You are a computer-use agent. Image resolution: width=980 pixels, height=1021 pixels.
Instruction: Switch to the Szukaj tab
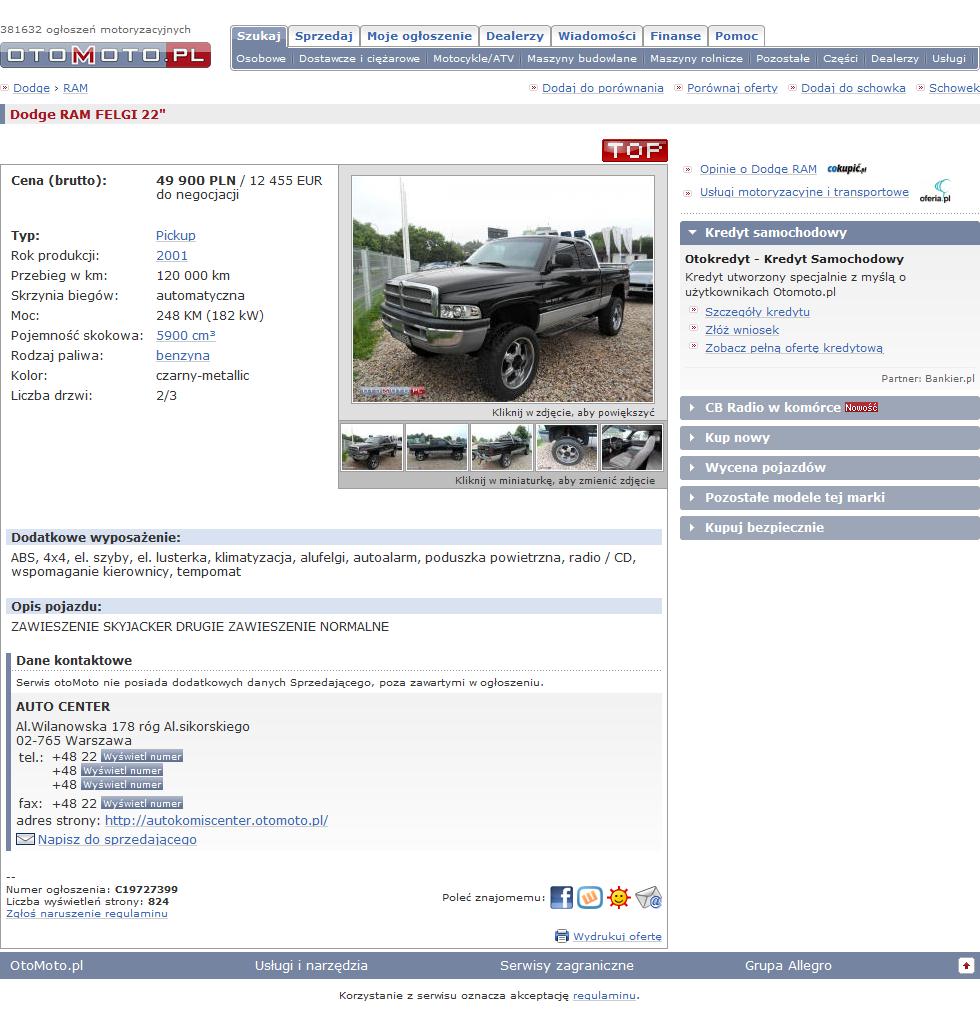[259, 36]
